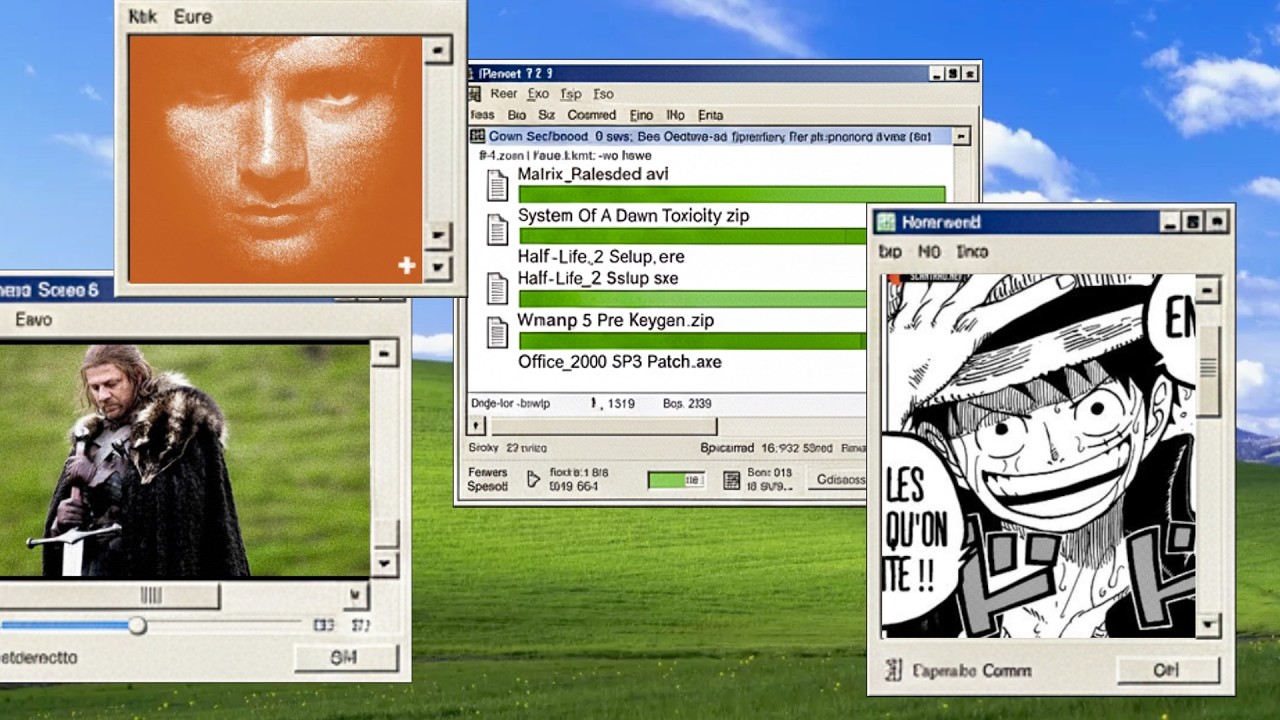Open the INO menu in the manga viewer window
The width and height of the screenshot is (1280, 720).
pyautogui.click(x=929, y=252)
